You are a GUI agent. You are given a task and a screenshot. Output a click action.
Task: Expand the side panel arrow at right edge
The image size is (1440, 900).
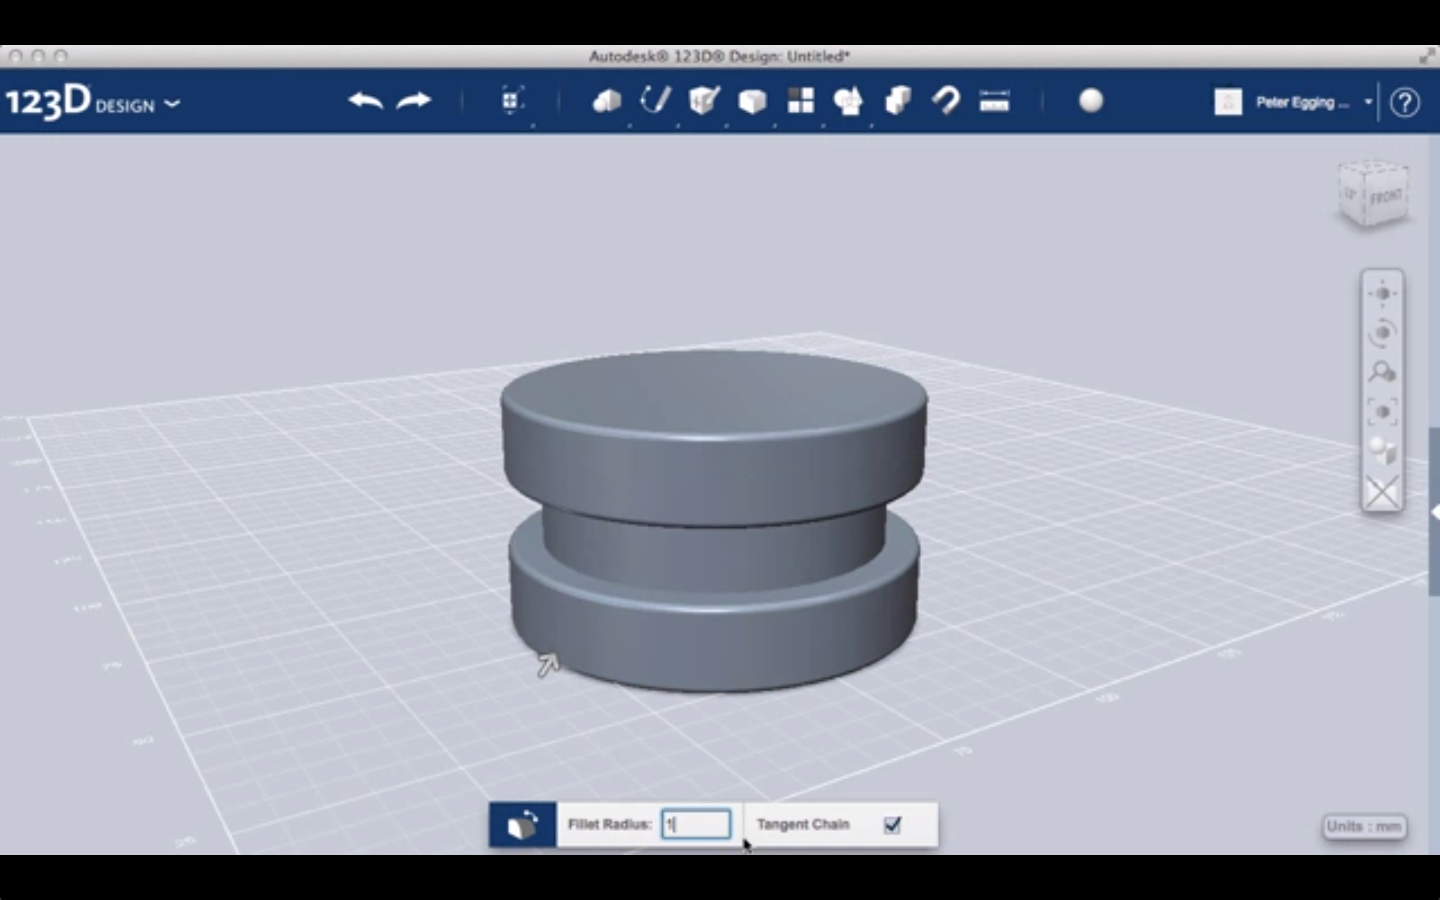(x=1434, y=512)
